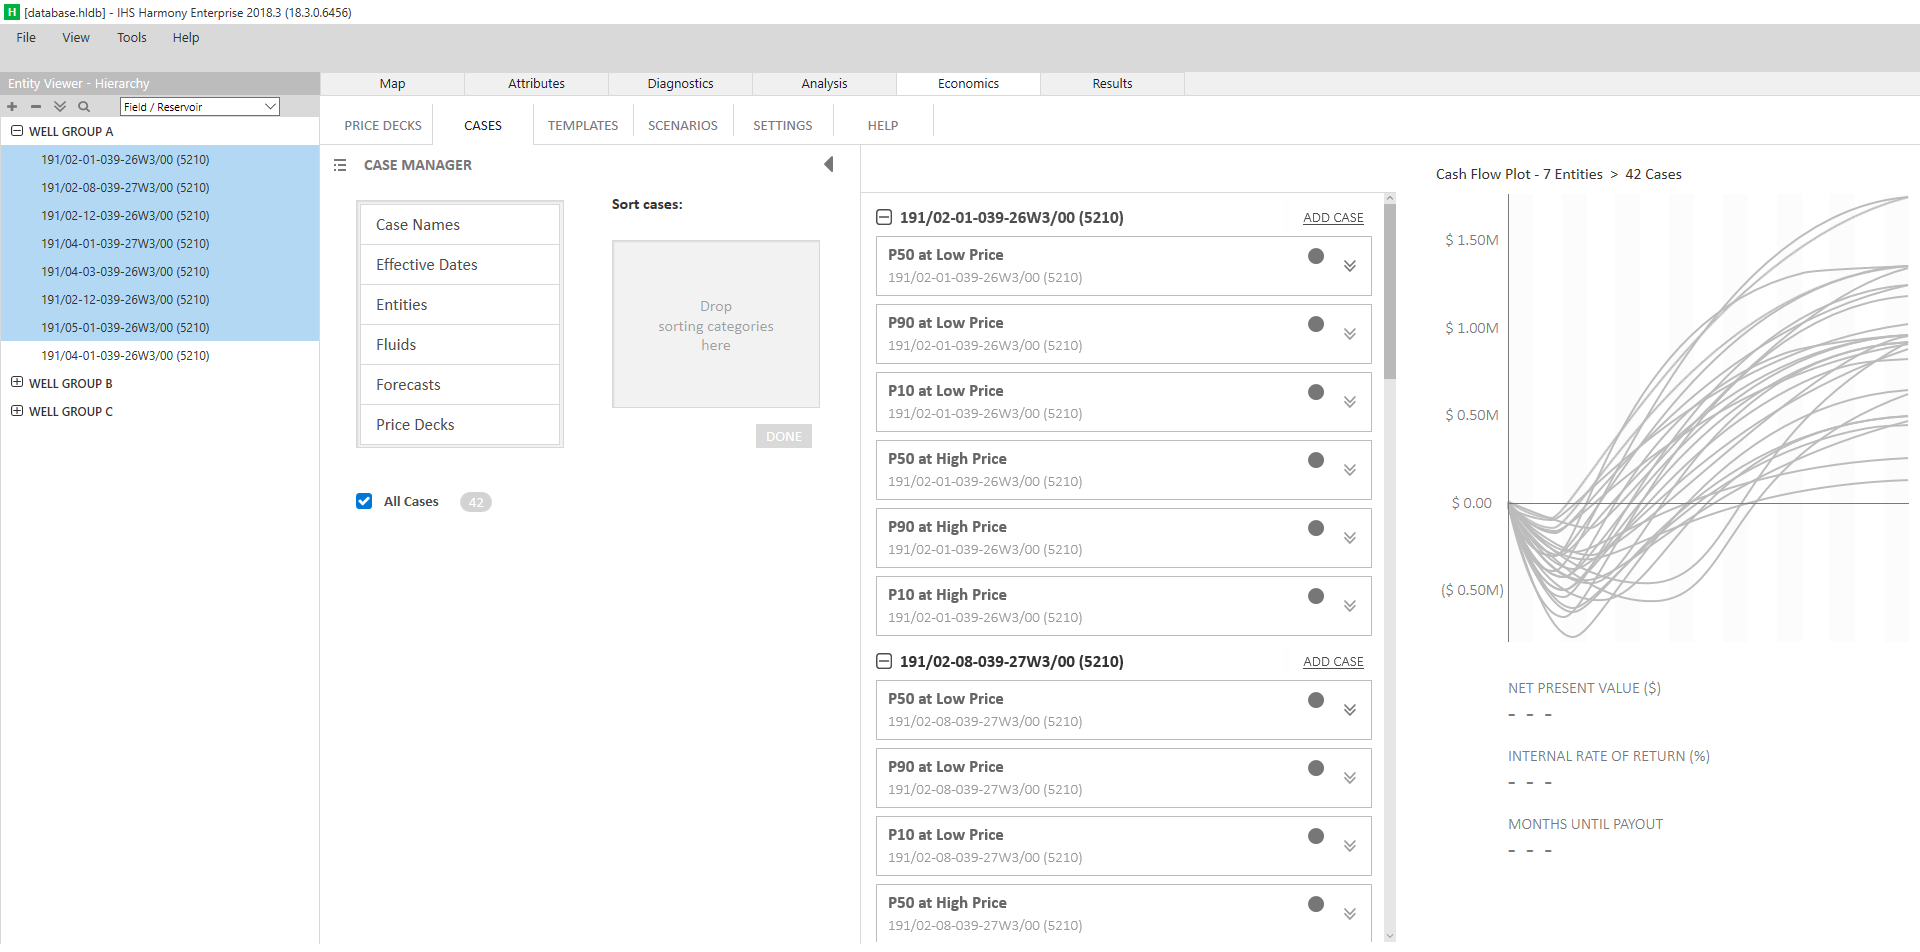Viewport: 1920px width, 952px height.
Task: Expand details of 01-039 P90 at High Price case
Action: (x=1350, y=538)
